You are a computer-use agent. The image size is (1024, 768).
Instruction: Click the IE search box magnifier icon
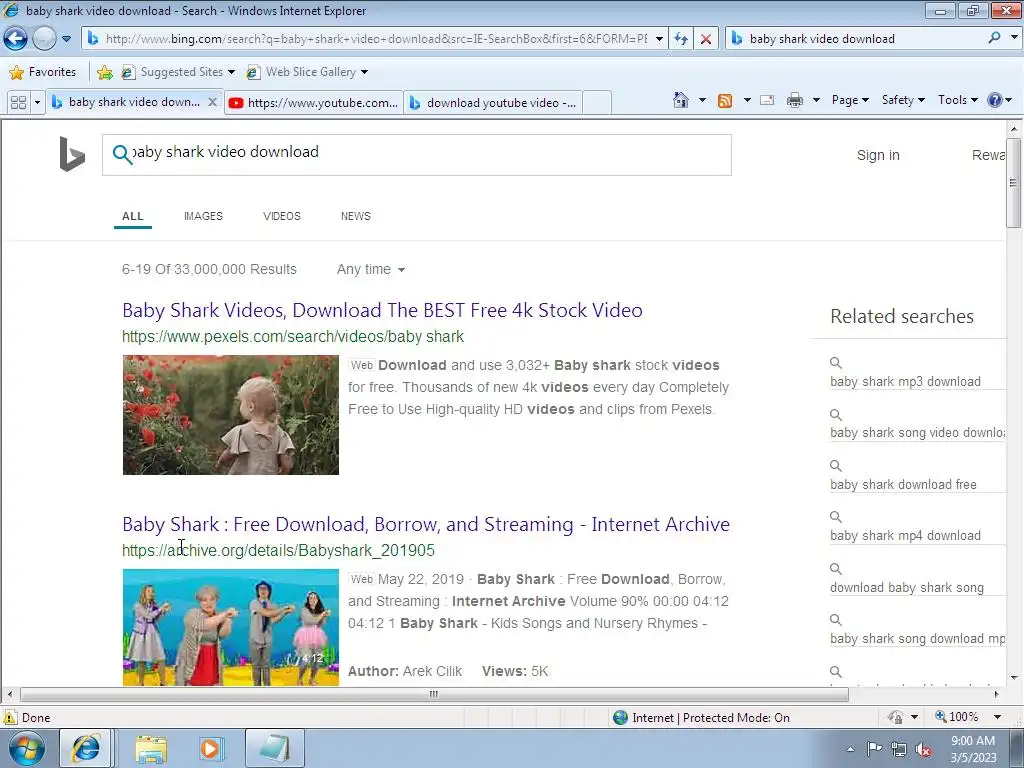click(994, 39)
